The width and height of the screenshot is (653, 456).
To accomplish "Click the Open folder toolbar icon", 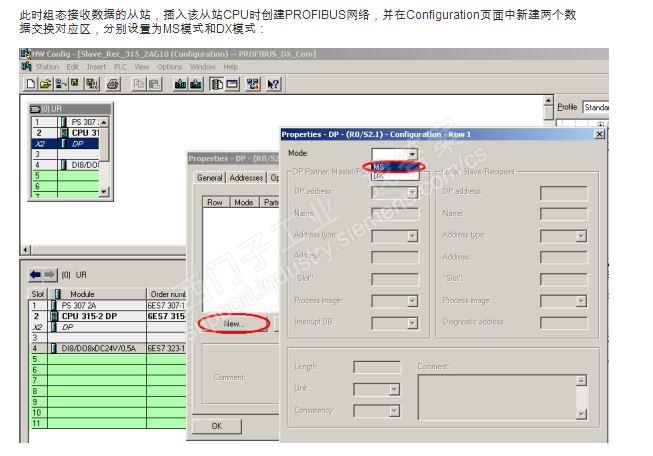I will tap(45, 84).
